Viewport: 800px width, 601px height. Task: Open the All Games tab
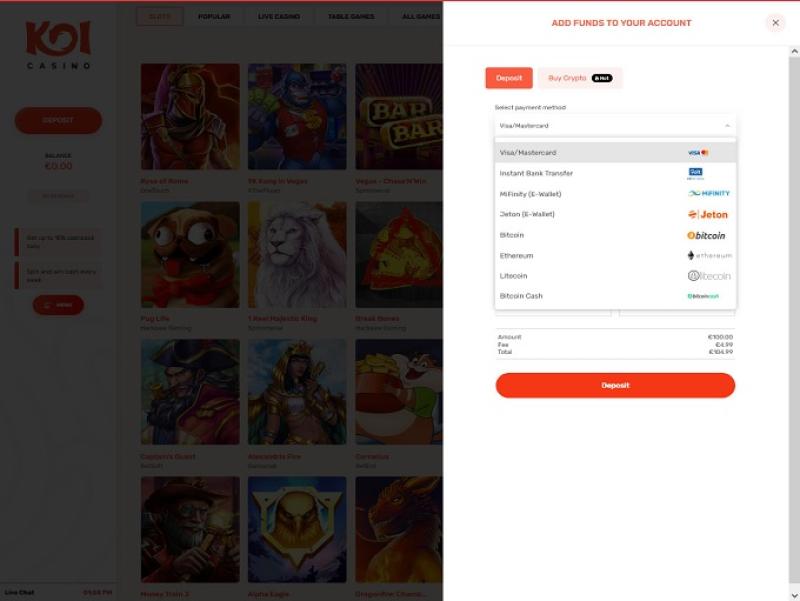[x=420, y=17]
